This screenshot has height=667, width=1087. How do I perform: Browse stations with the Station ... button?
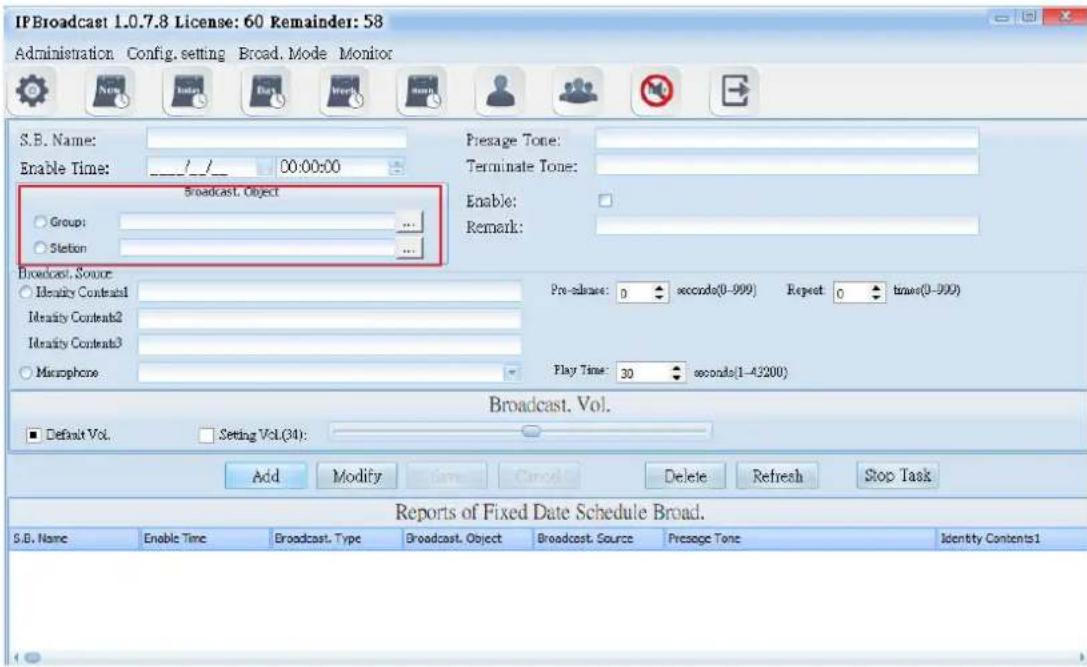pos(409,248)
